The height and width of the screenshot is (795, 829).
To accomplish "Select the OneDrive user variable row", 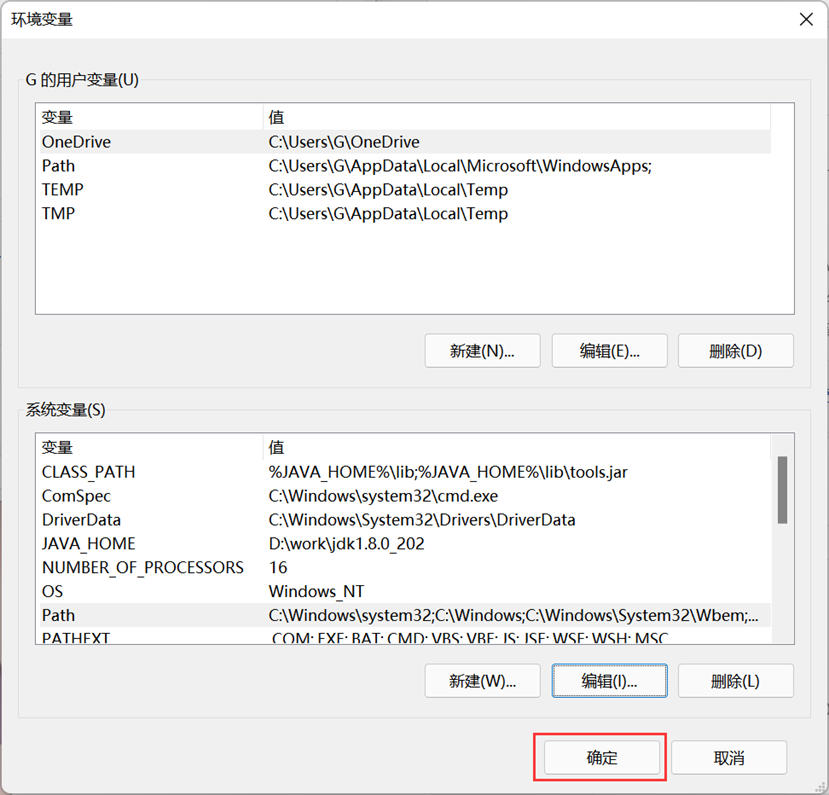I will [x=405, y=142].
